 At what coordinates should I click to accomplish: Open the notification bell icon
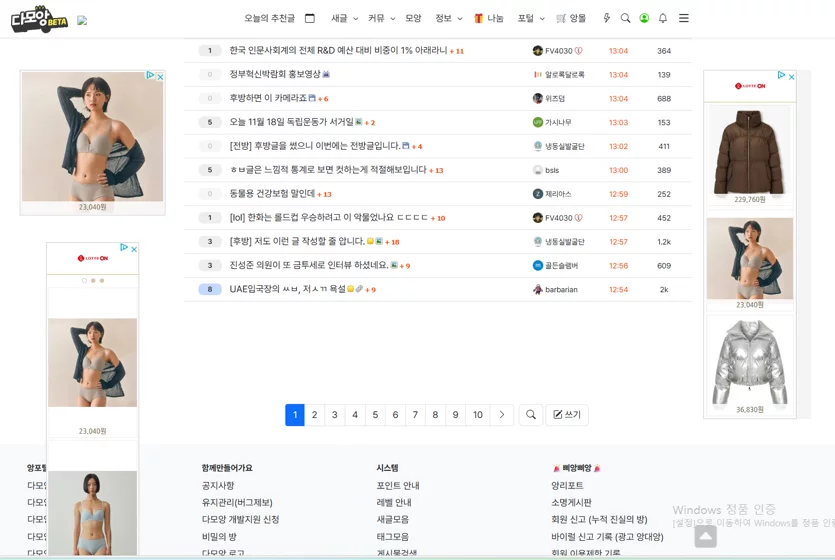tap(662, 18)
